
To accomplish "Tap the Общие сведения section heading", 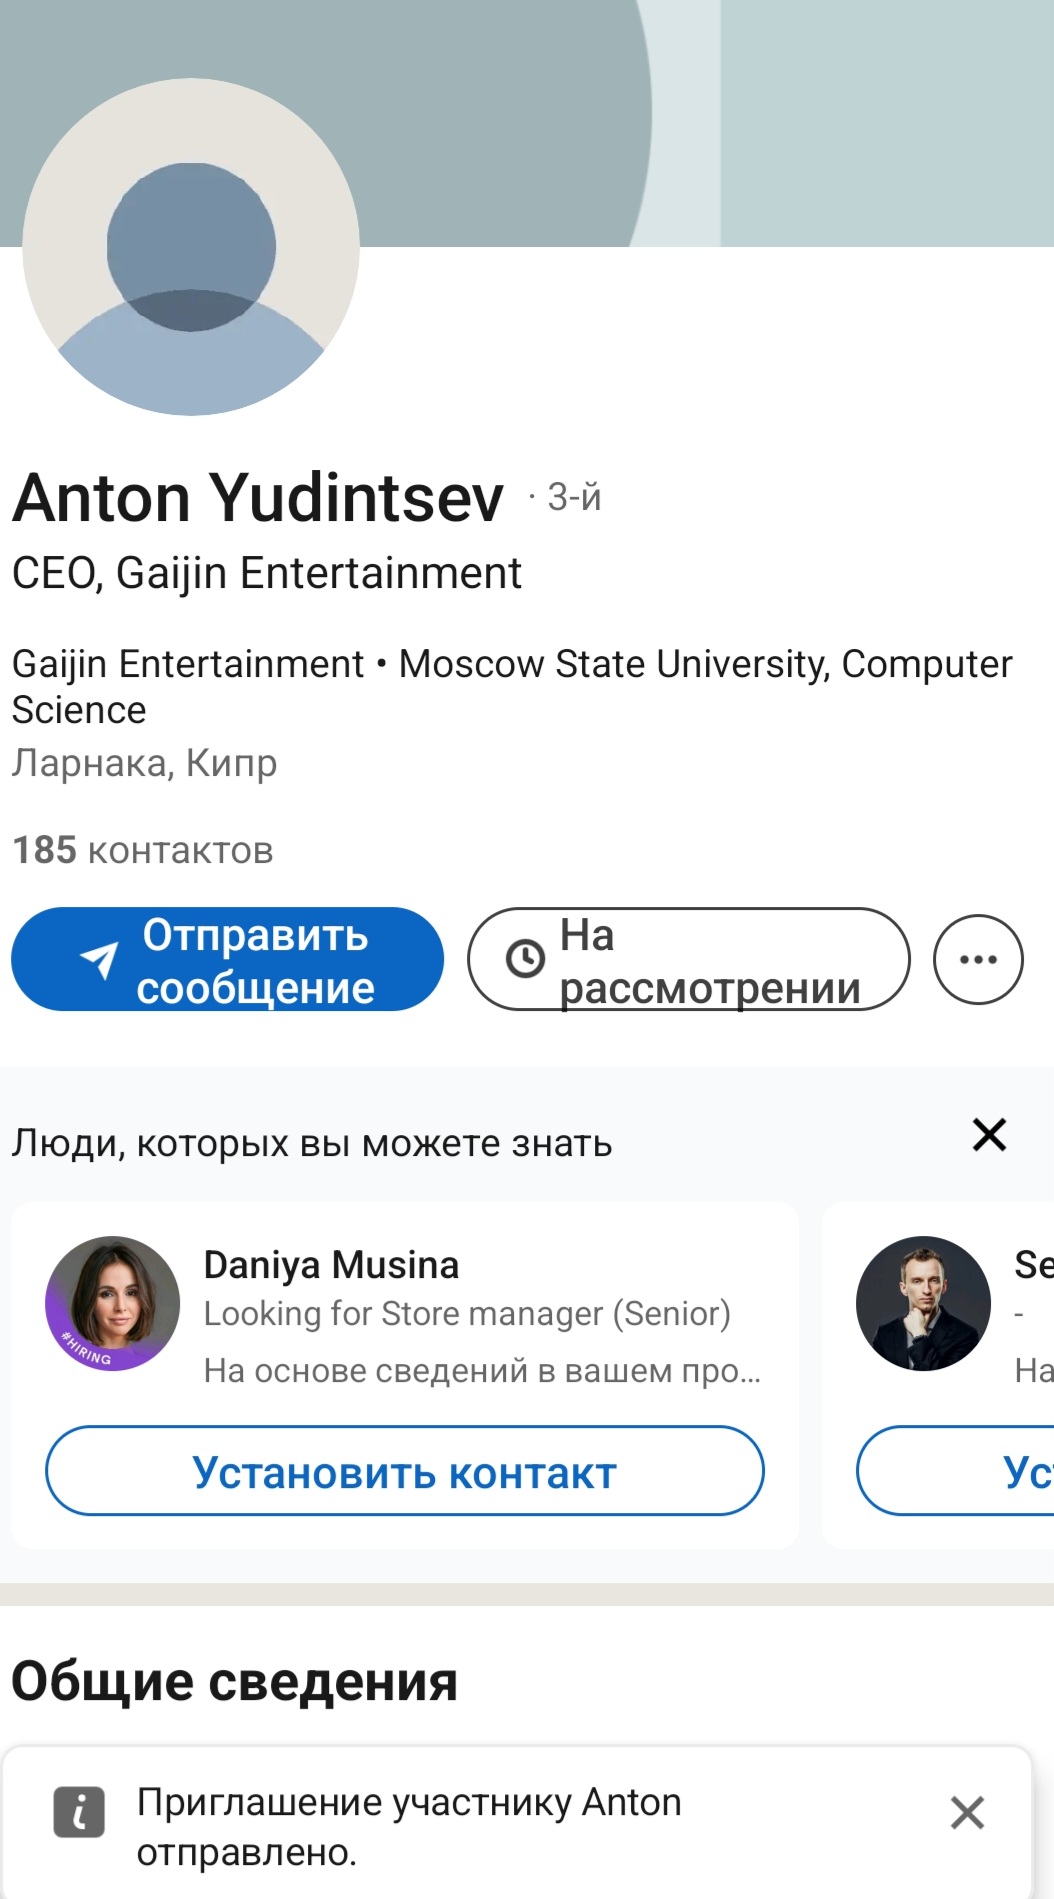I will pos(234,1681).
